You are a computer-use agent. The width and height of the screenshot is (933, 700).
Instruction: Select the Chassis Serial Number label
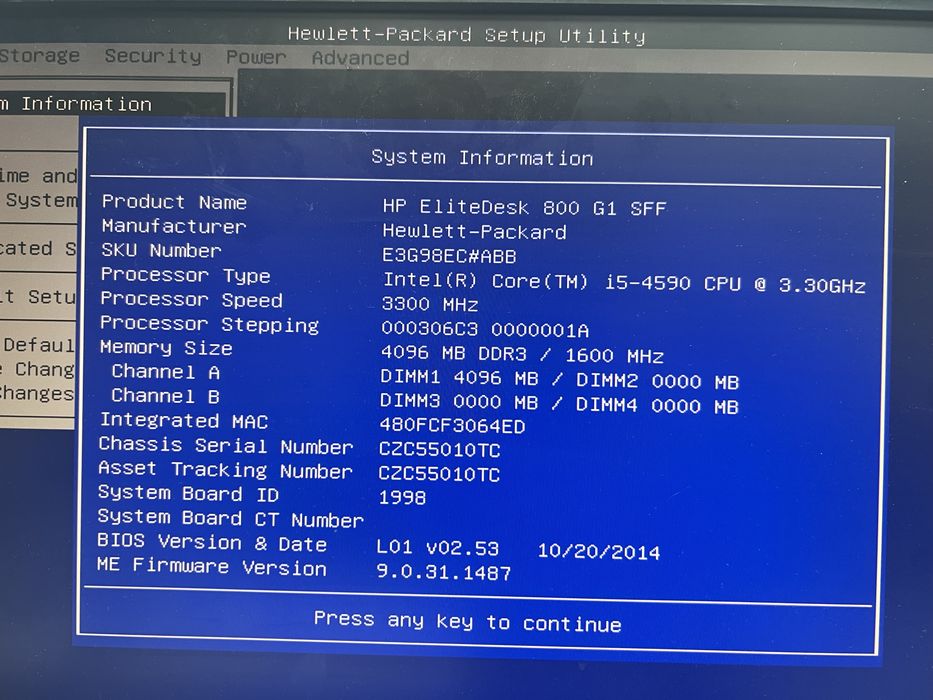(226, 445)
